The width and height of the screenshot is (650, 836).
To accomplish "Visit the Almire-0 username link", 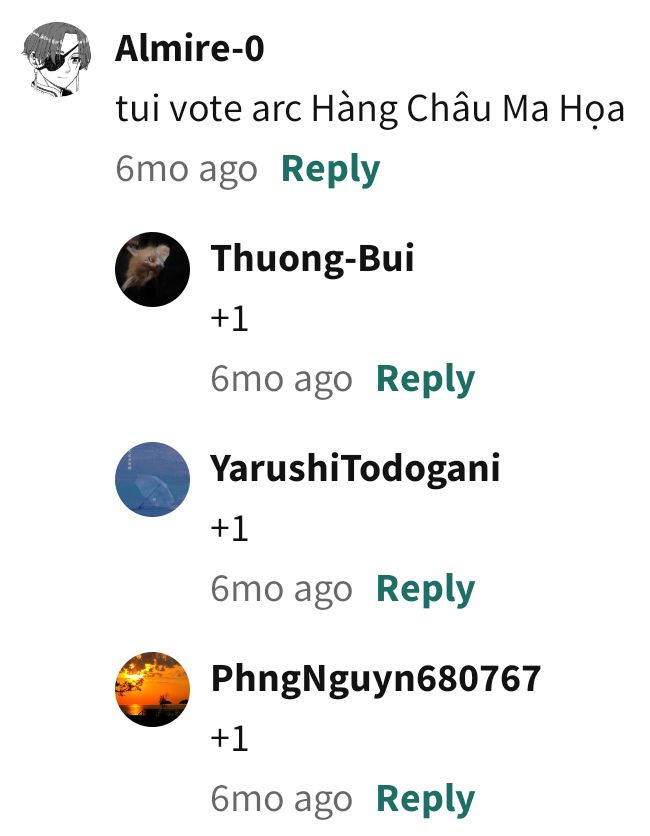I will point(190,48).
